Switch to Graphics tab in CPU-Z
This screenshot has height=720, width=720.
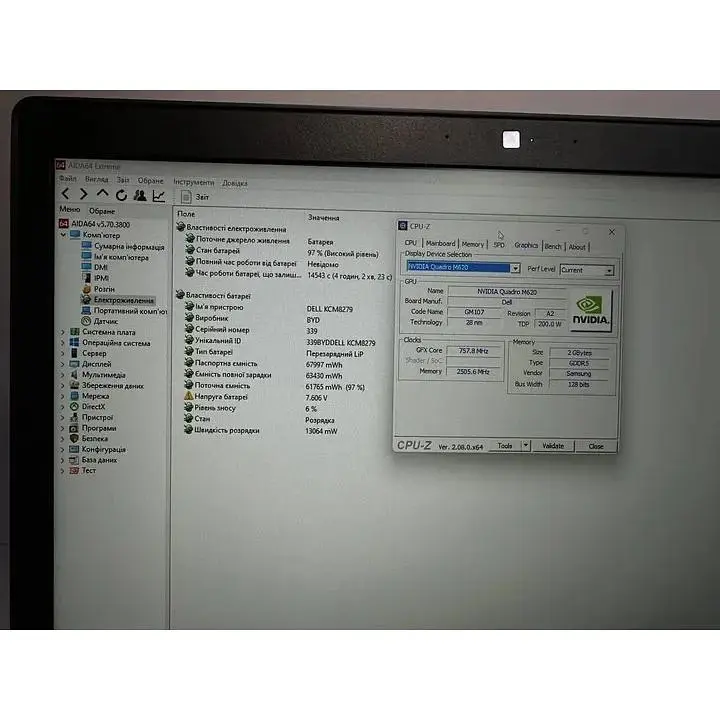click(x=526, y=245)
